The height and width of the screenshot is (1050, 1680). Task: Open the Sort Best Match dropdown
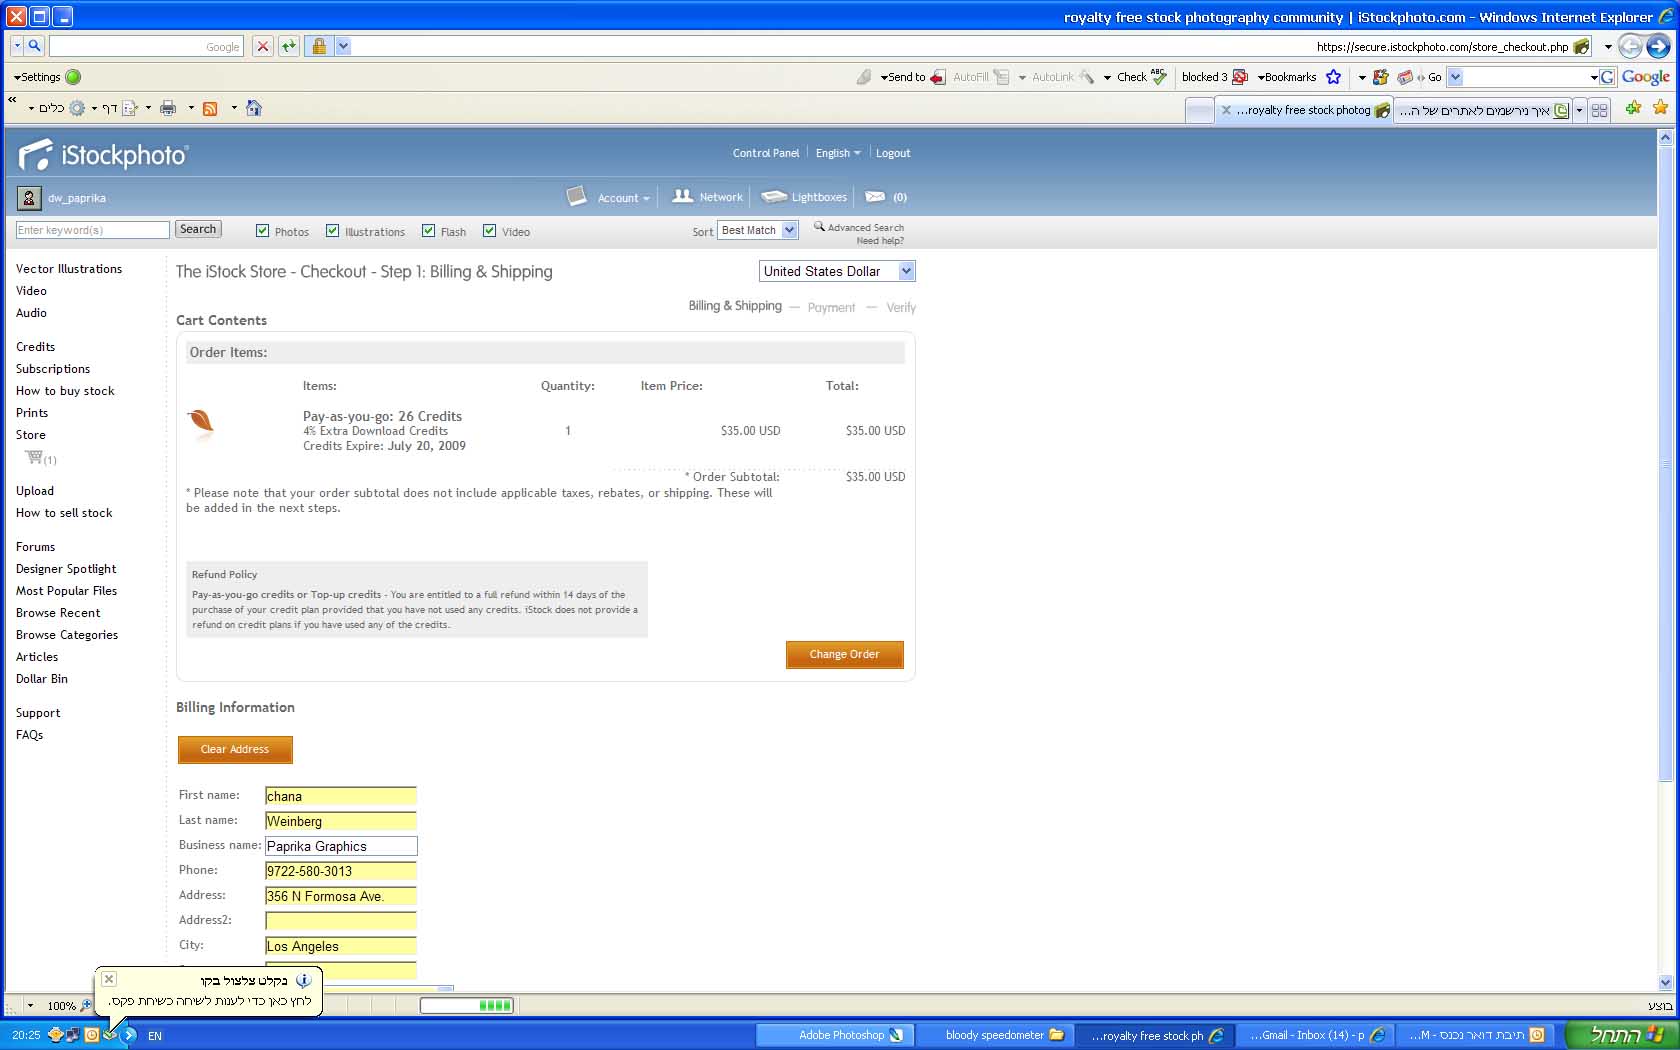click(x=757, y=230)
